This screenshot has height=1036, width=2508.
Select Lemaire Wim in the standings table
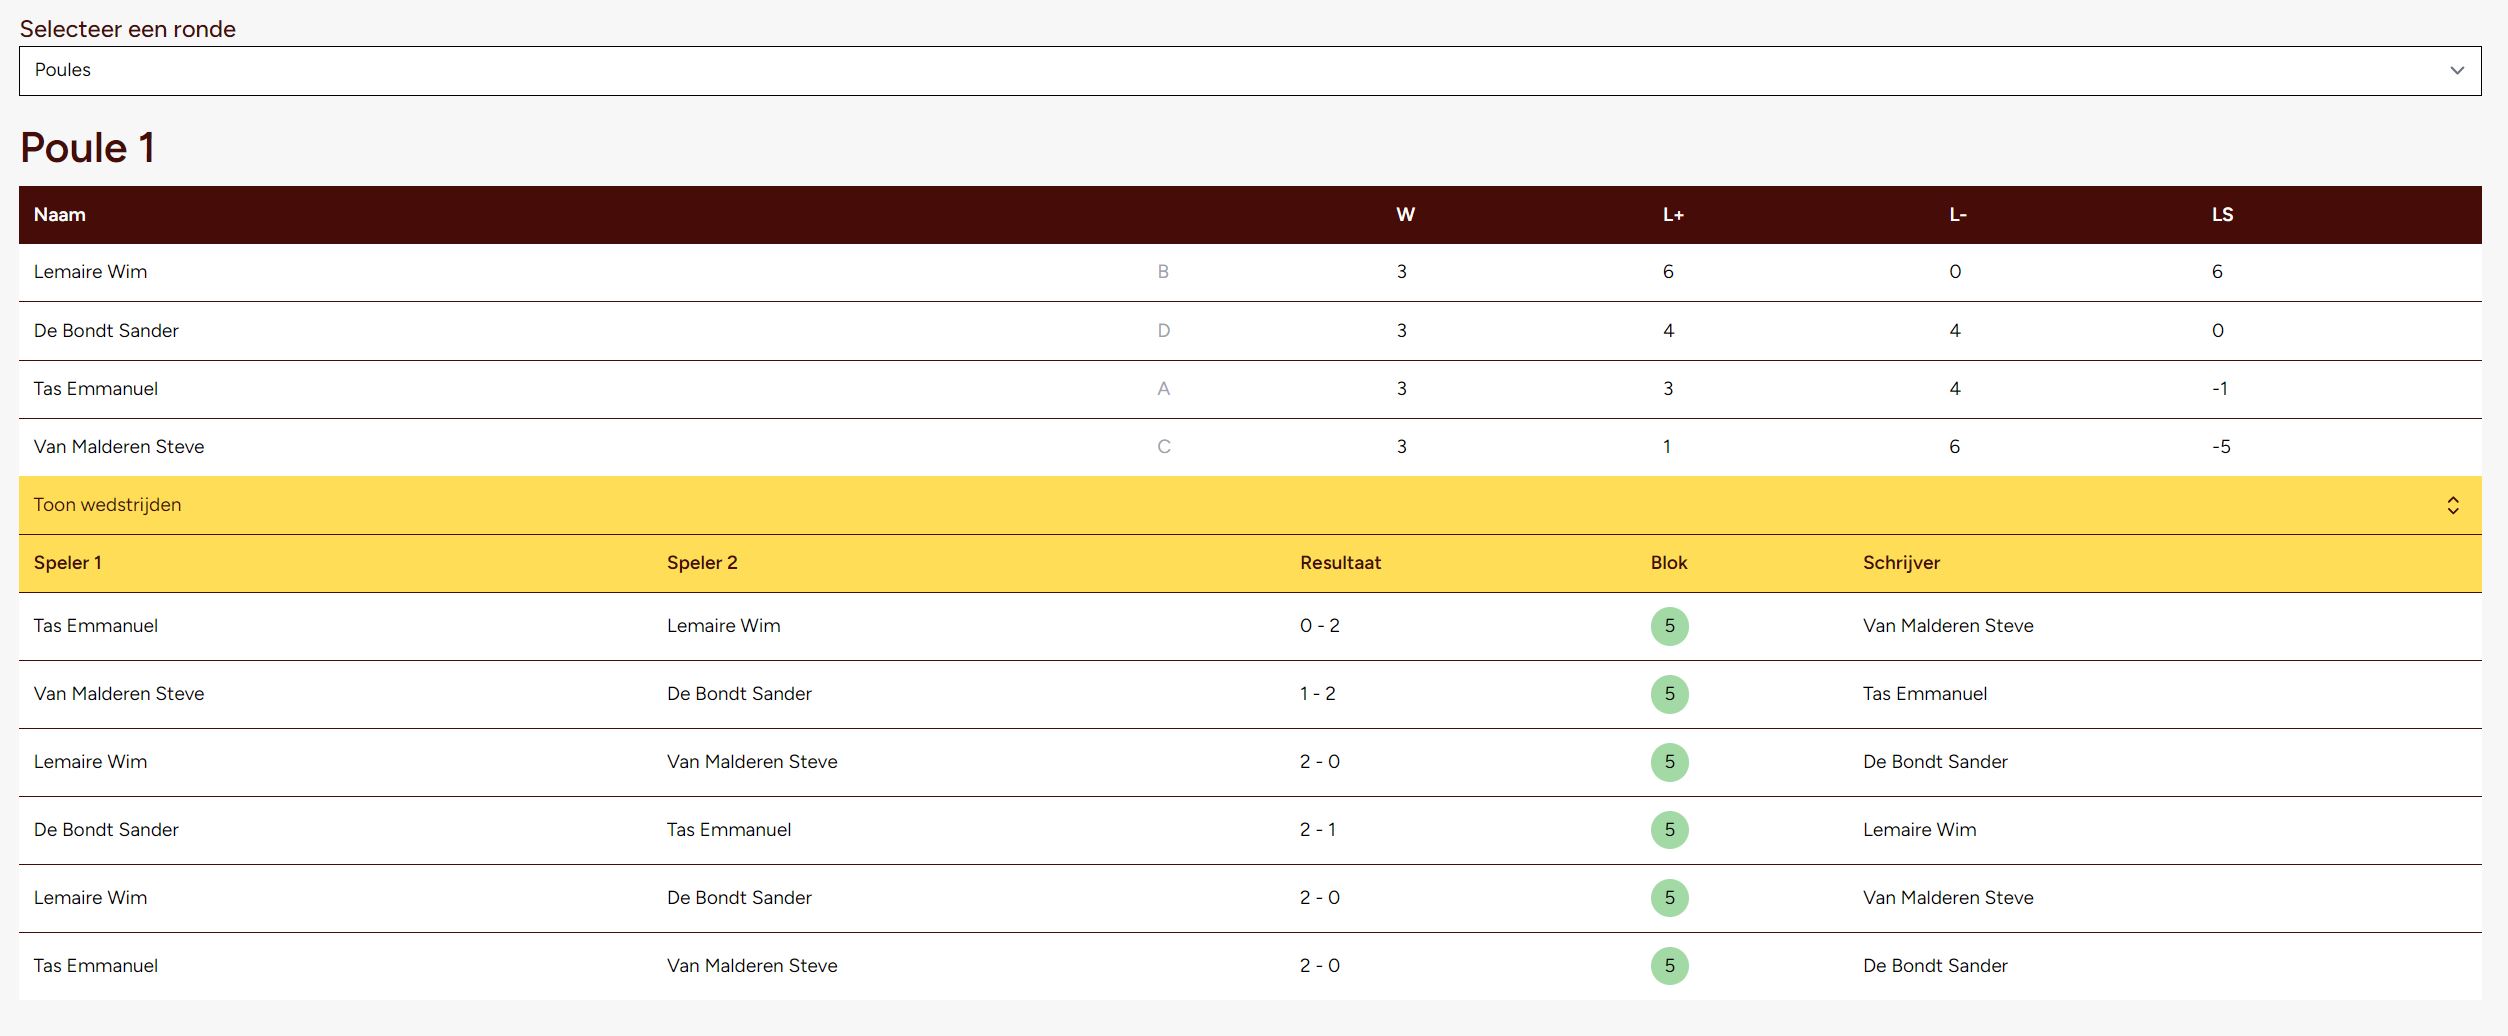click(91, 272)
